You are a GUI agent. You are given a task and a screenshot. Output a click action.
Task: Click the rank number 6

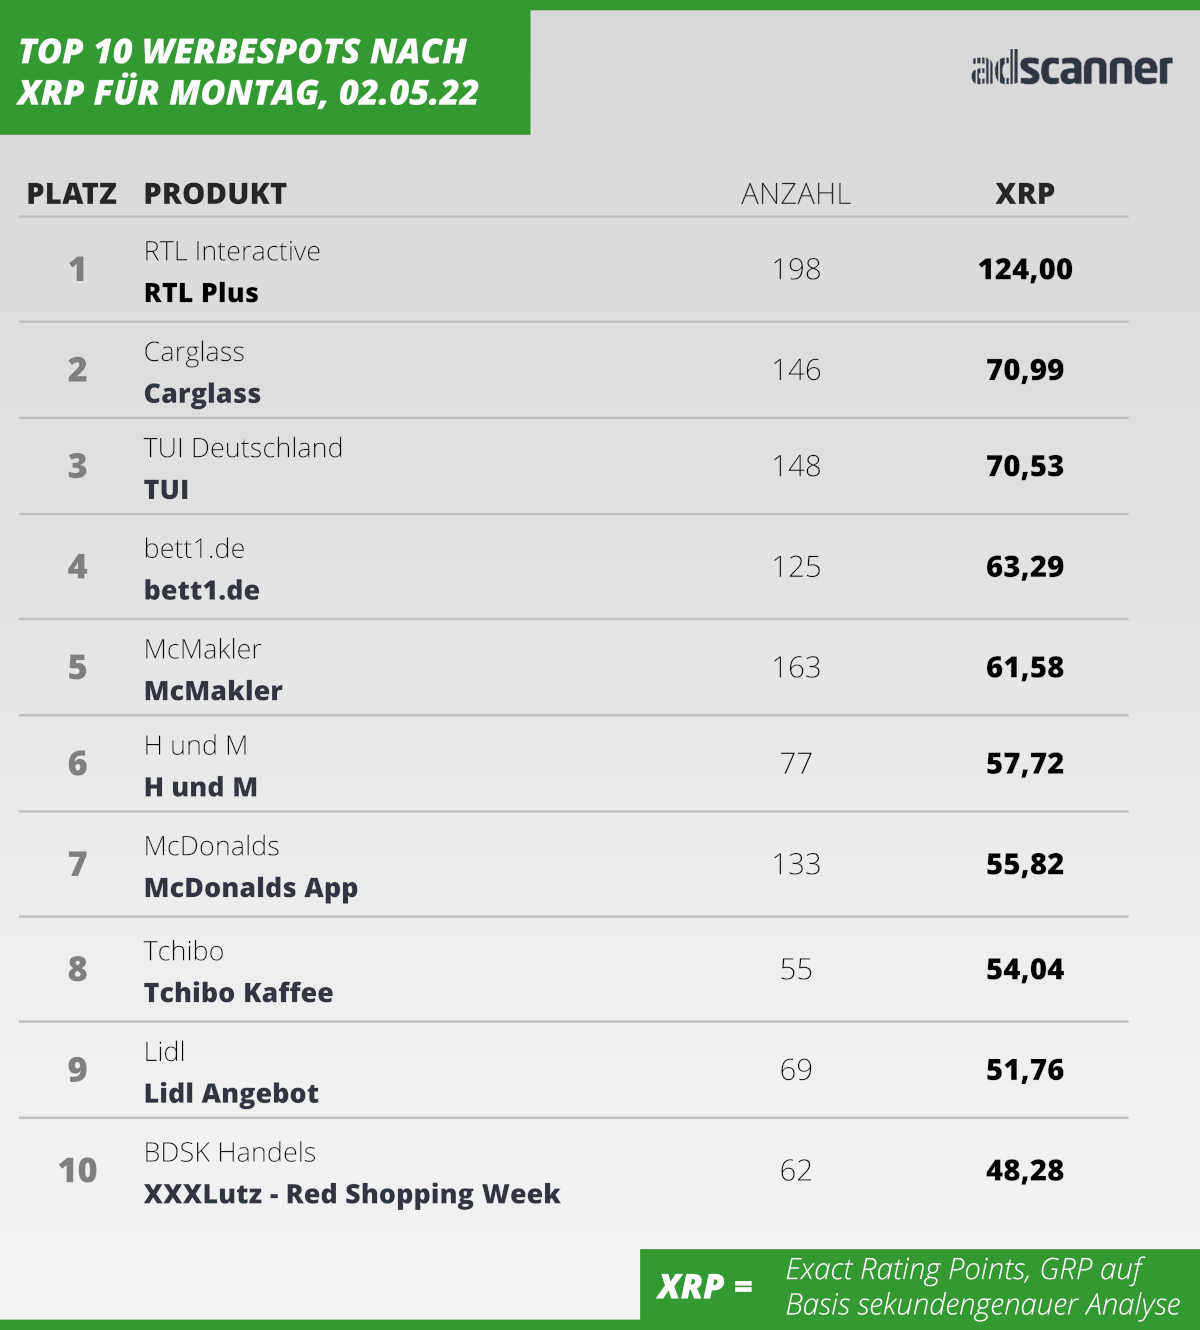77,764
